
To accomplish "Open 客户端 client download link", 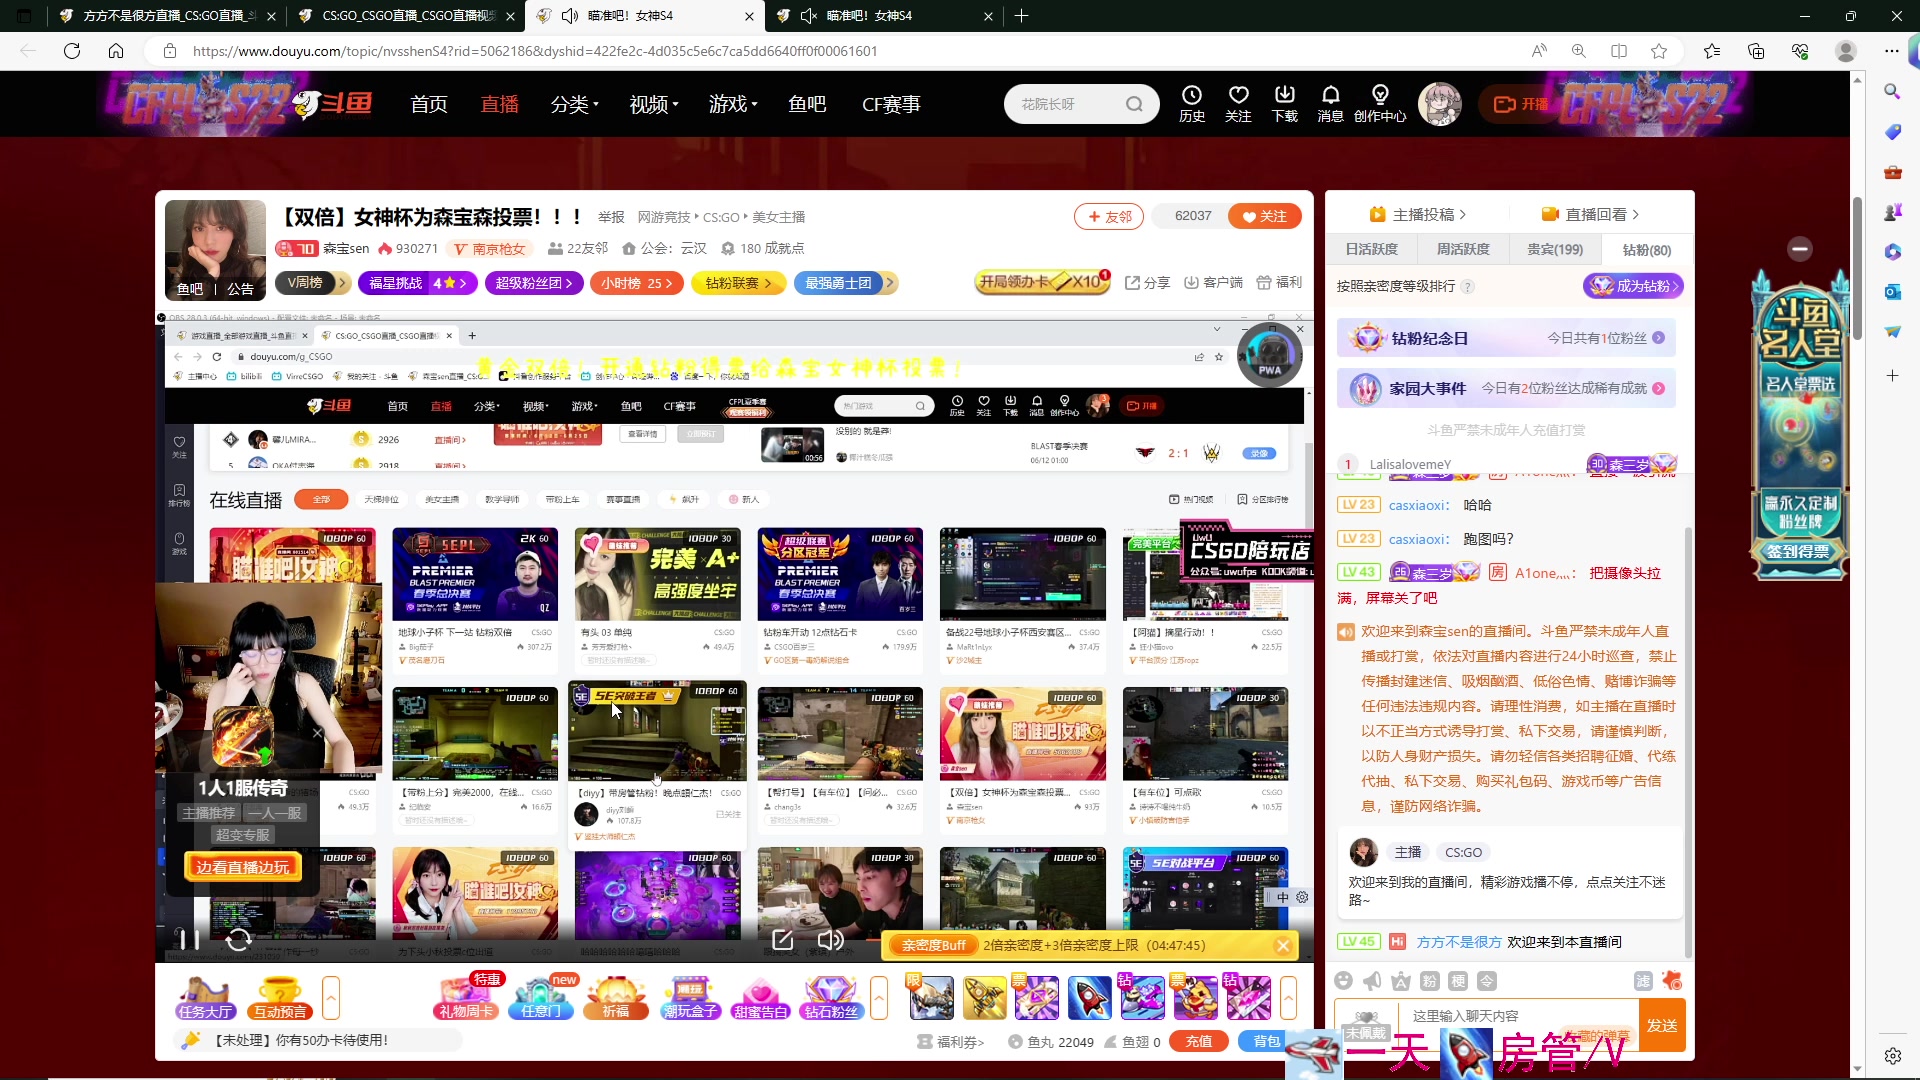I will pos(1213,283).
